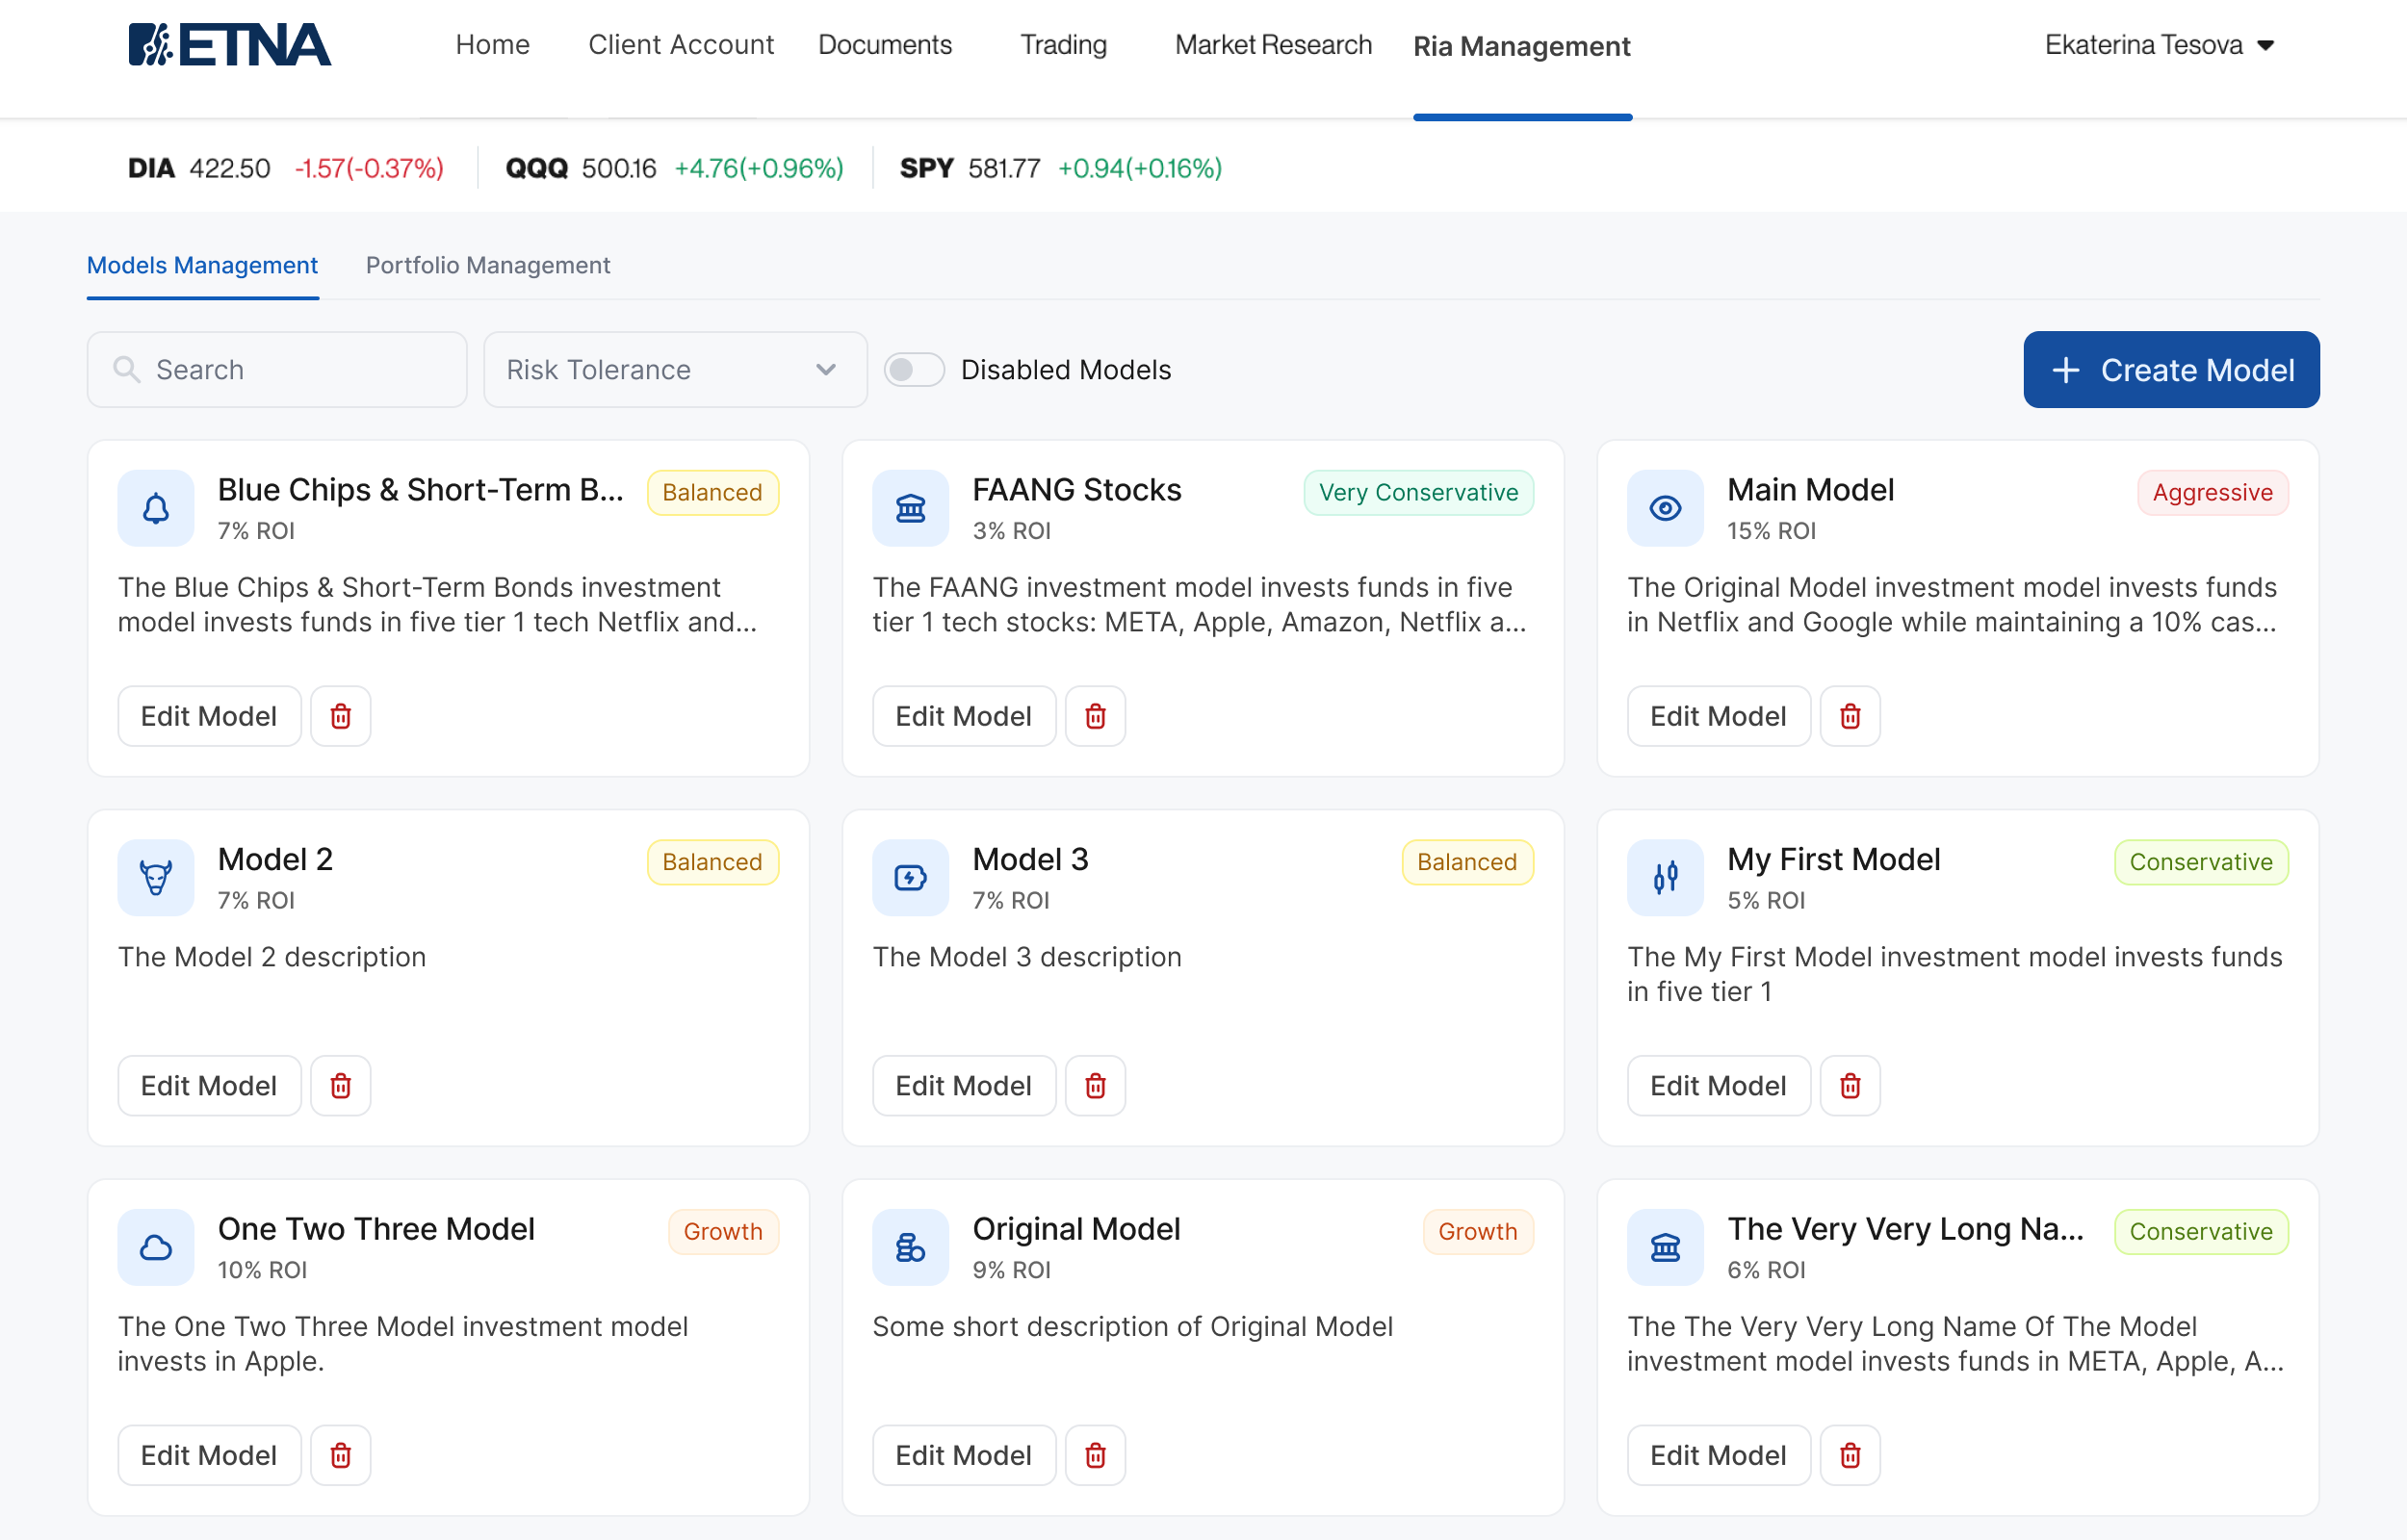Screen dimensions: 2407x1540
Task: Edit the Very Very Long Name model
Action: pos(1718,1455)
